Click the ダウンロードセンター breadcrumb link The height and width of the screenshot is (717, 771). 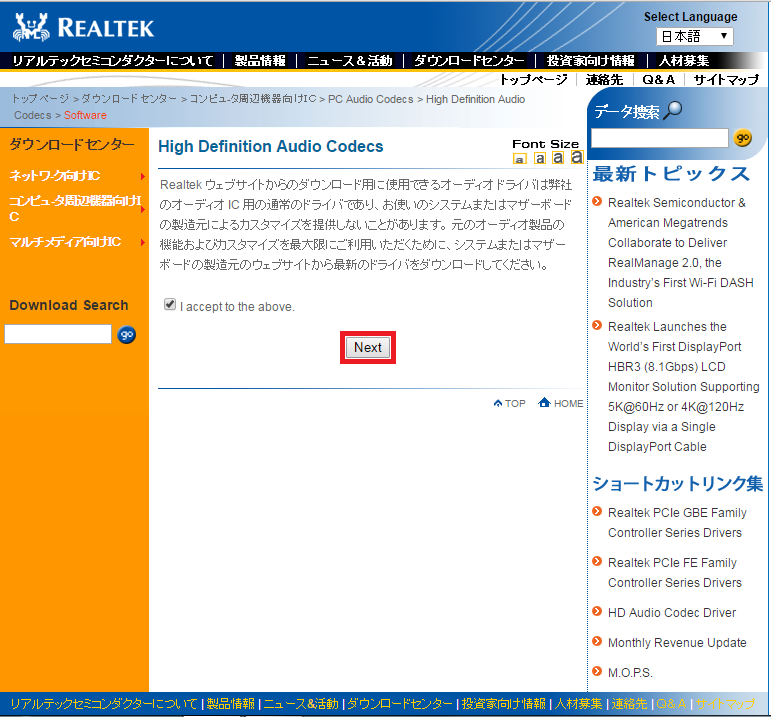coord(129,99)
